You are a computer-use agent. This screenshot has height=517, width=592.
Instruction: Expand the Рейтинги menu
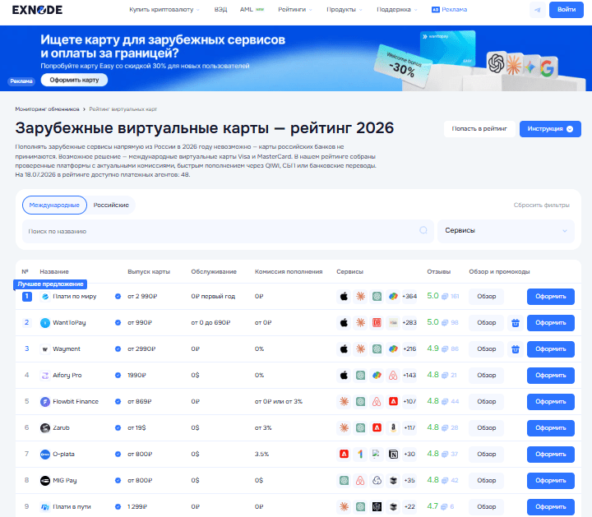(295, 10)
